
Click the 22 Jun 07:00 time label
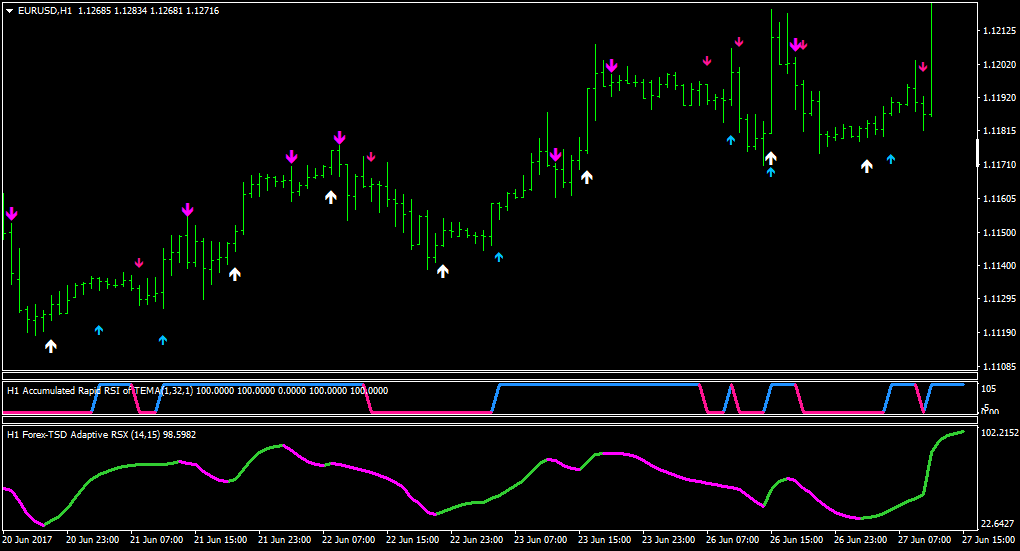(349, 539)
